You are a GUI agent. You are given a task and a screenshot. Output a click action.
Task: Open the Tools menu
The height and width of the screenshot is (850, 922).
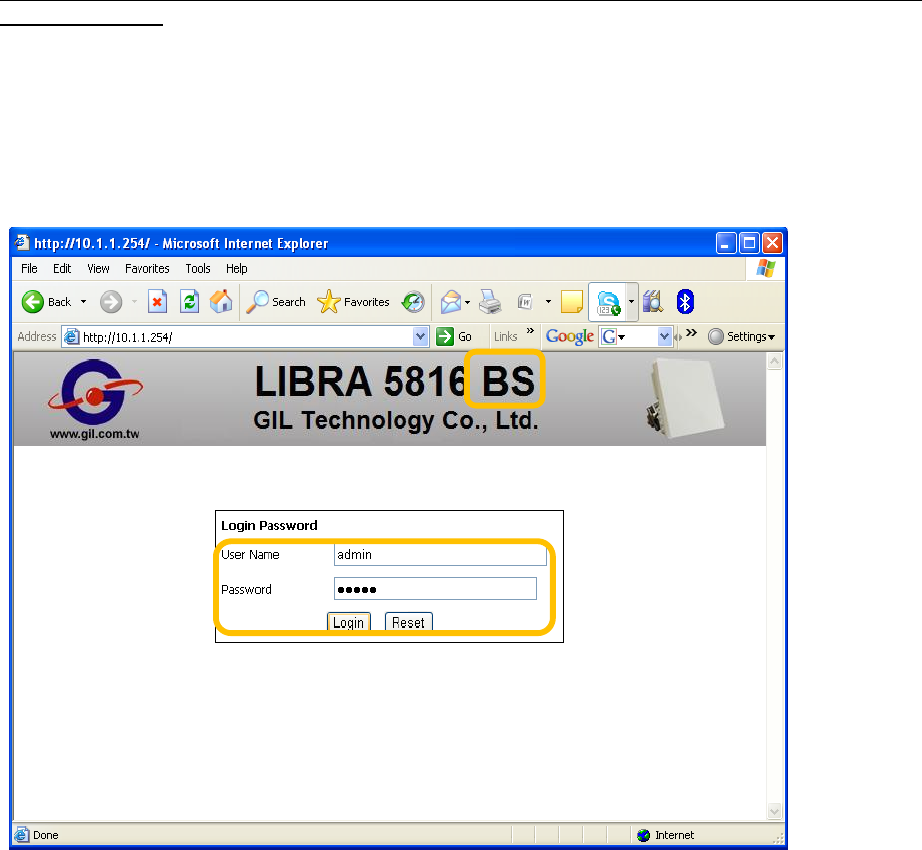click(198, 269)
